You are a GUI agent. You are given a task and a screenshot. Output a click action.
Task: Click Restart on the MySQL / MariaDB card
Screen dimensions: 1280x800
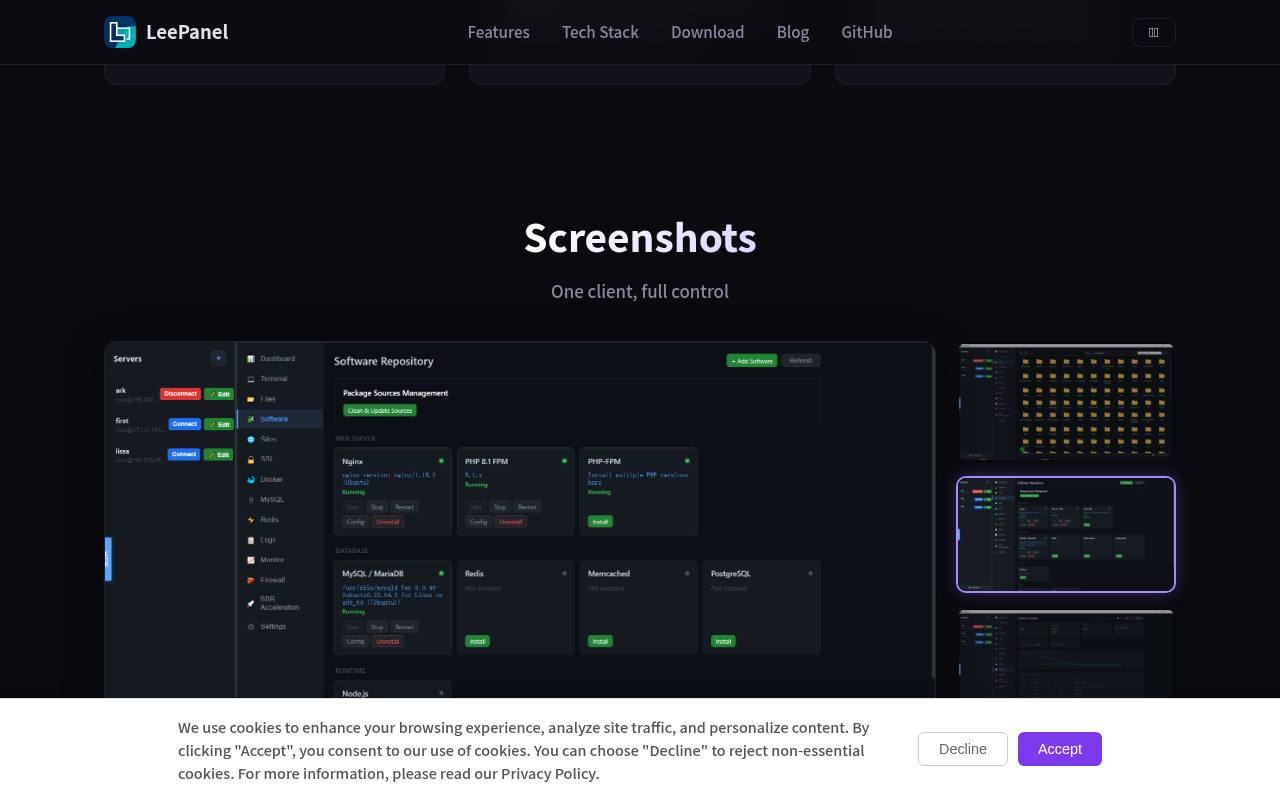(x=404, y=627)
